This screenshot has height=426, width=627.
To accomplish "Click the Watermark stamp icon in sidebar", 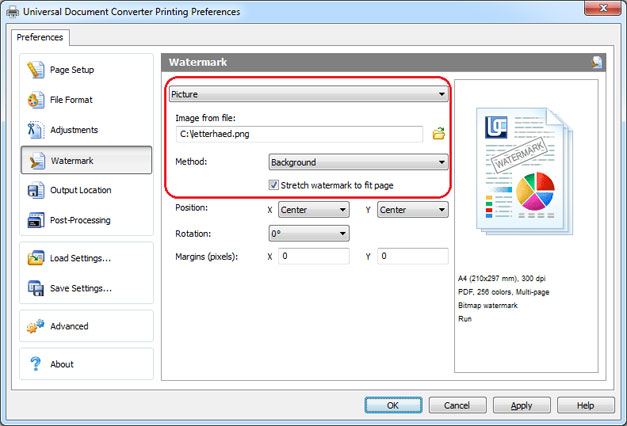I will click(x=37, y=161).
